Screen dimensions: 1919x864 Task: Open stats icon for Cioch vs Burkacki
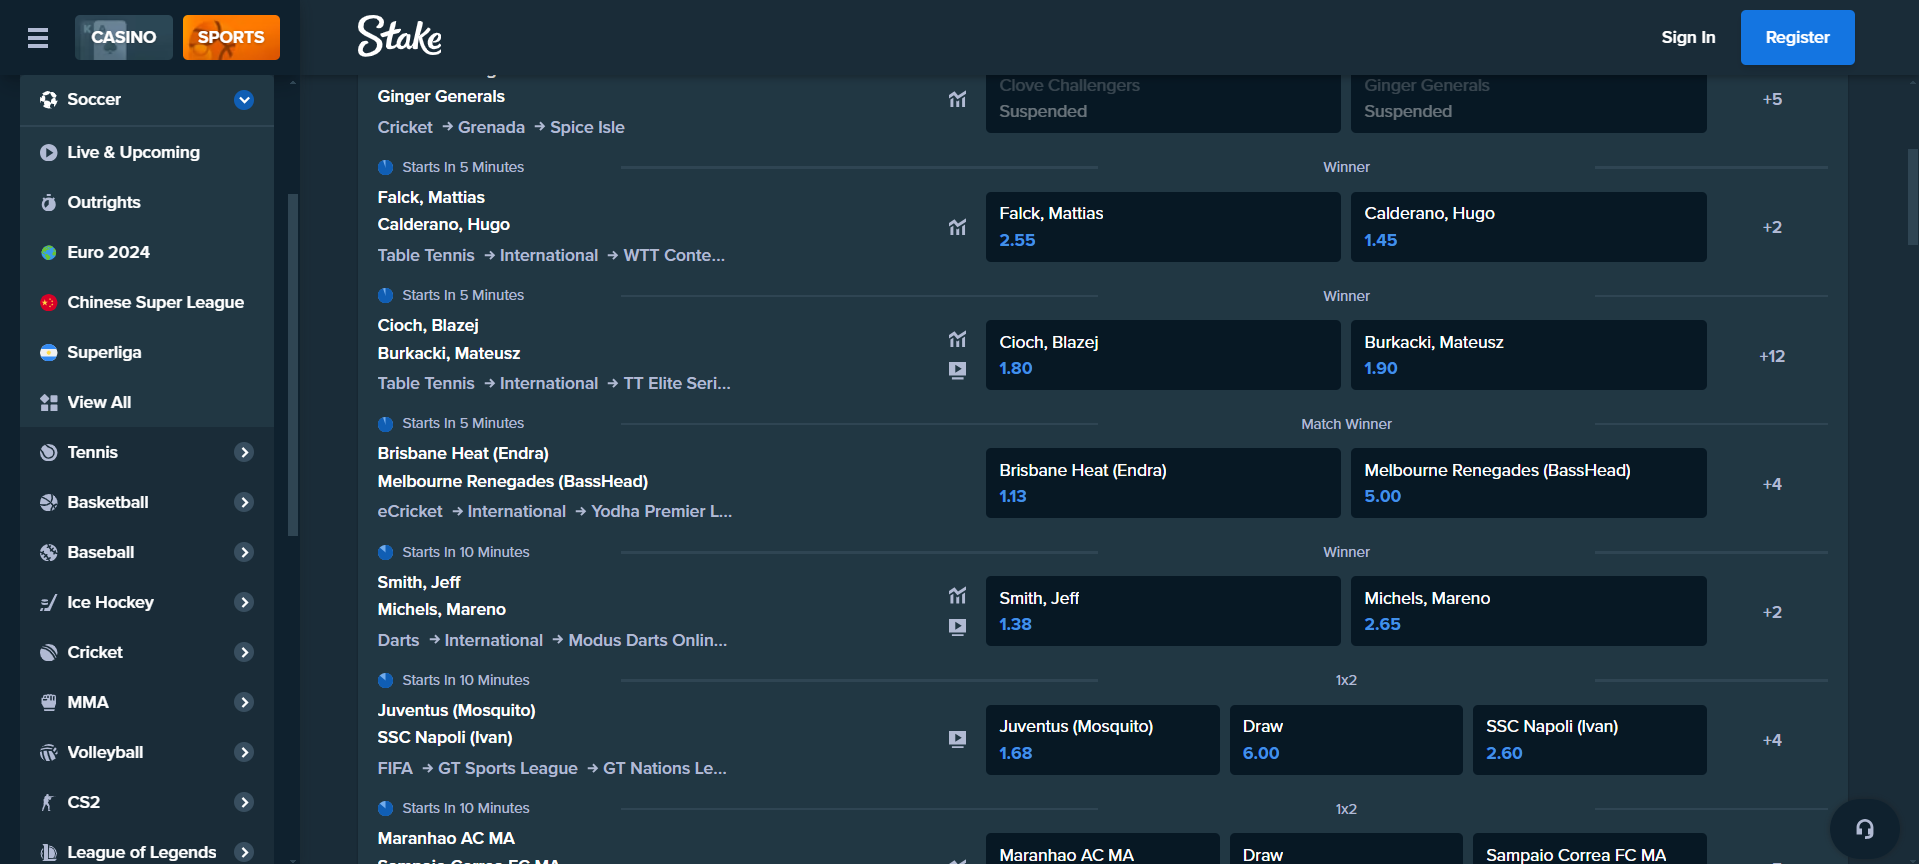pos(957,339)
